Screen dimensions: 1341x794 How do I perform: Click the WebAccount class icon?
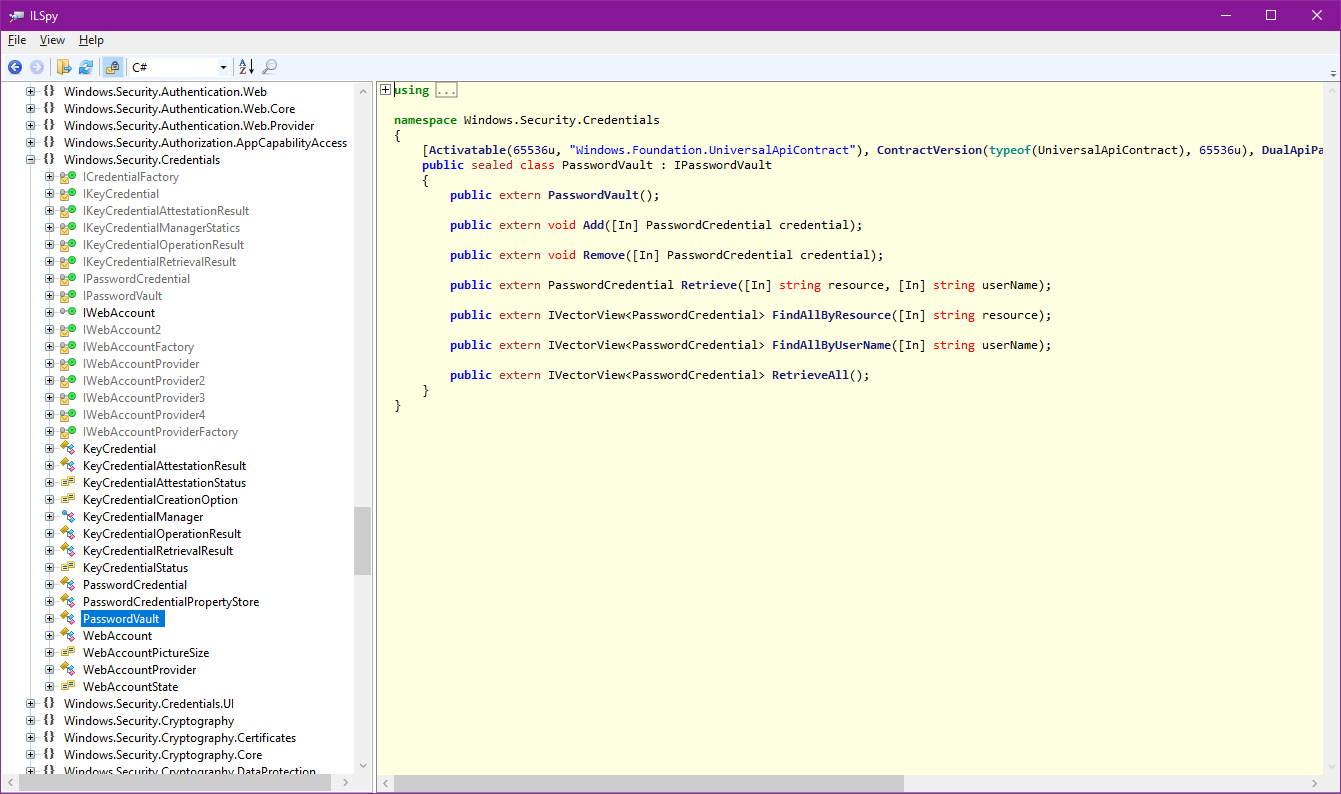coord(68,636)
